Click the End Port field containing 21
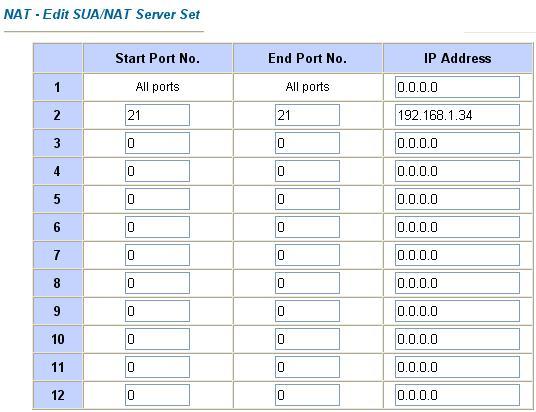 coord(307,115)
